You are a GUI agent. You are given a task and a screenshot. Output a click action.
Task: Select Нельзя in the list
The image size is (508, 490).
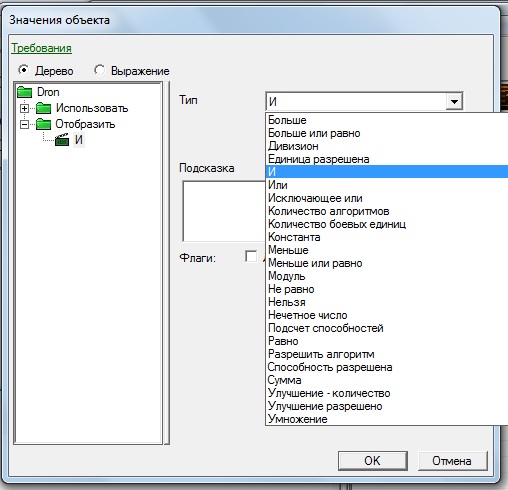pos(387,302)
